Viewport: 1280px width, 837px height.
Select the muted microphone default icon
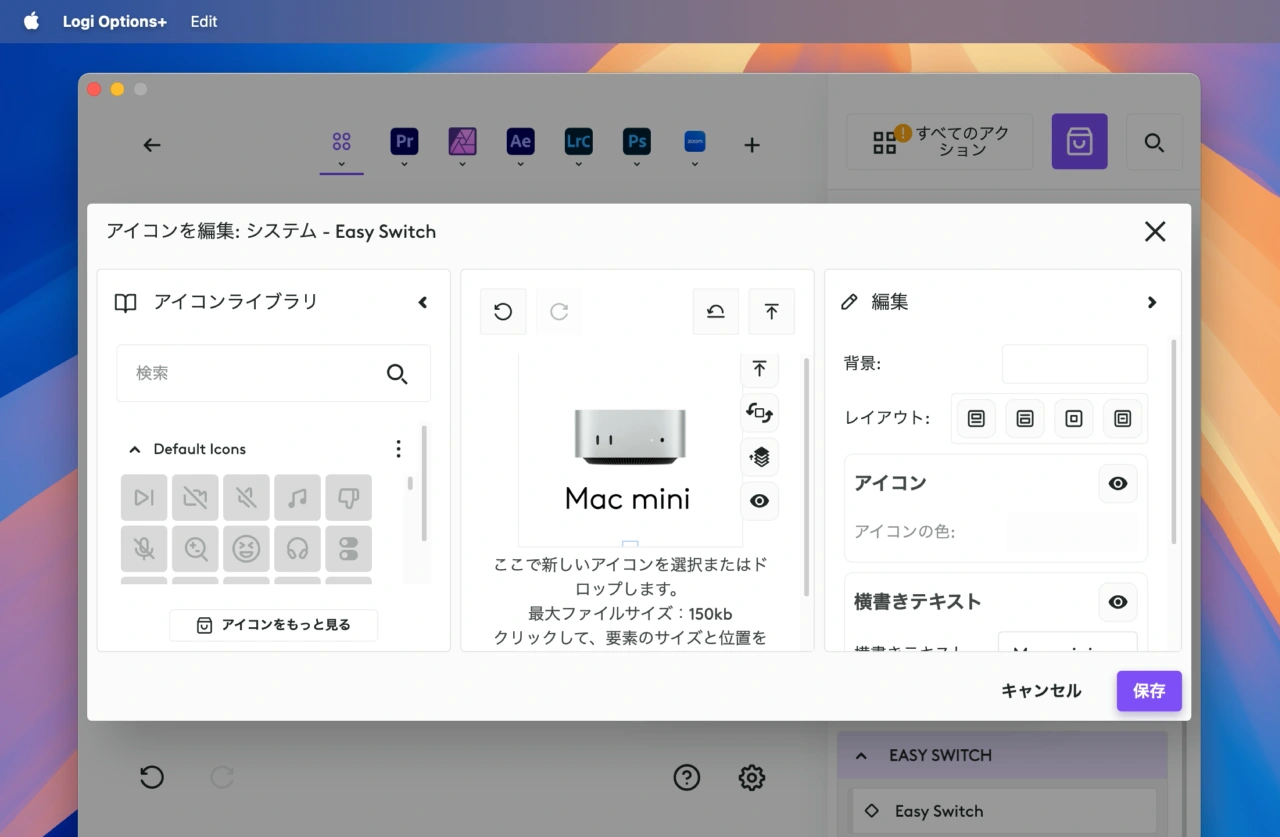pyautogui.click(x=143, y=548)
